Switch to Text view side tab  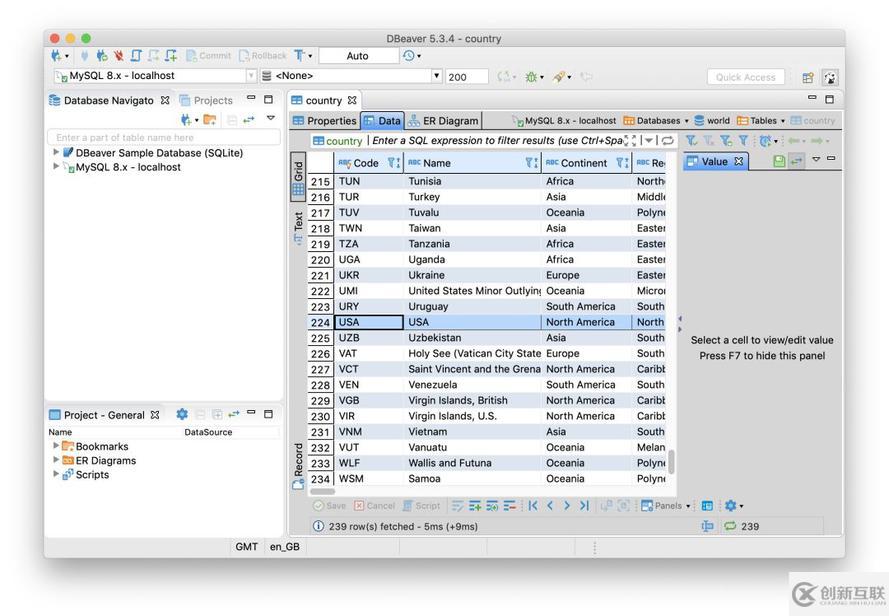pyautogui.click(x=298, y=226)
